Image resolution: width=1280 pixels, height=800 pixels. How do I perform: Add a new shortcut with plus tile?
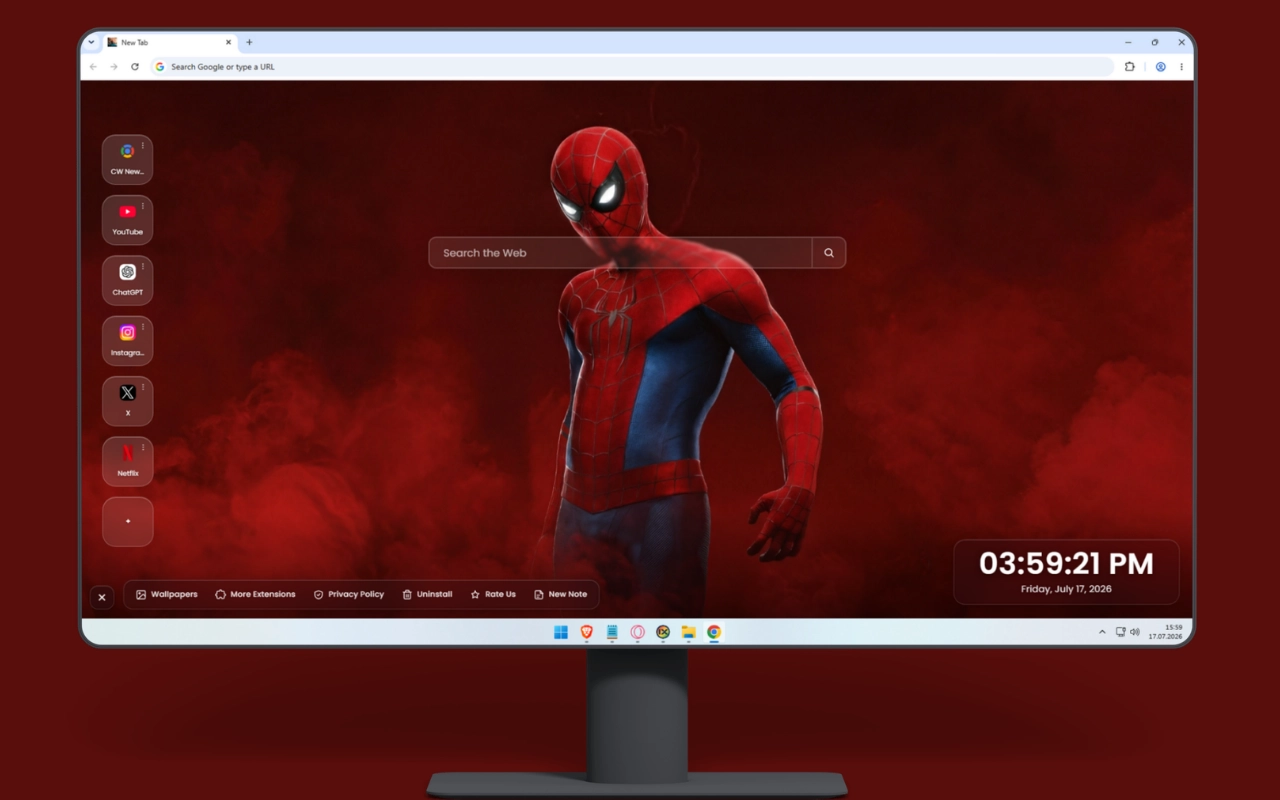pyautogui.click(x=127, y=522)
